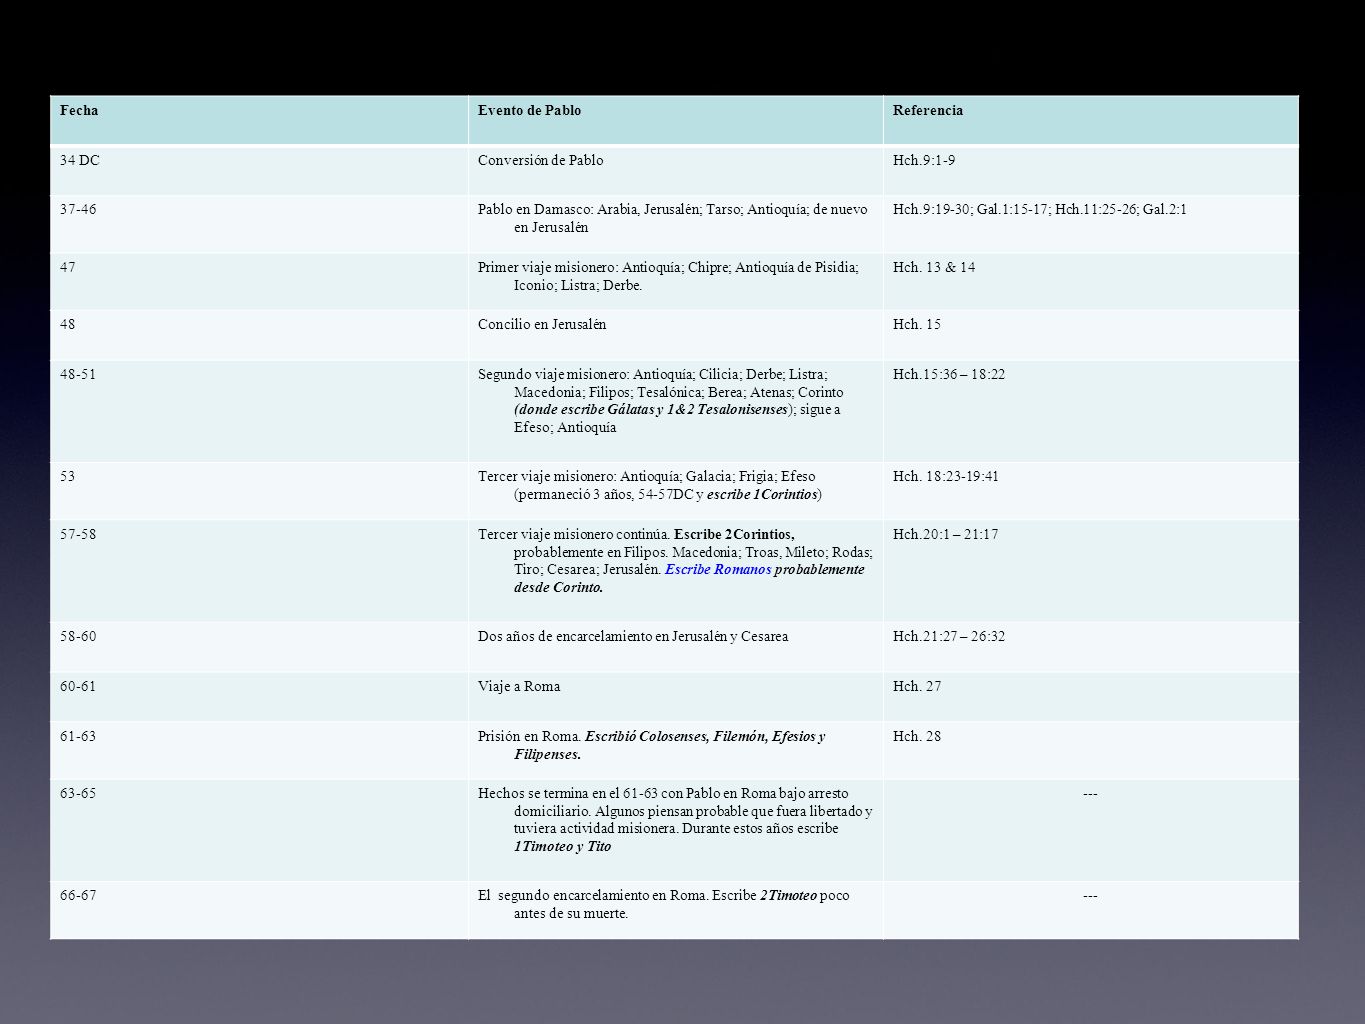The image size is (1365, 1024).
Task: Open the blue 'Escribe Romanos' link
Action: pos(718,569)
